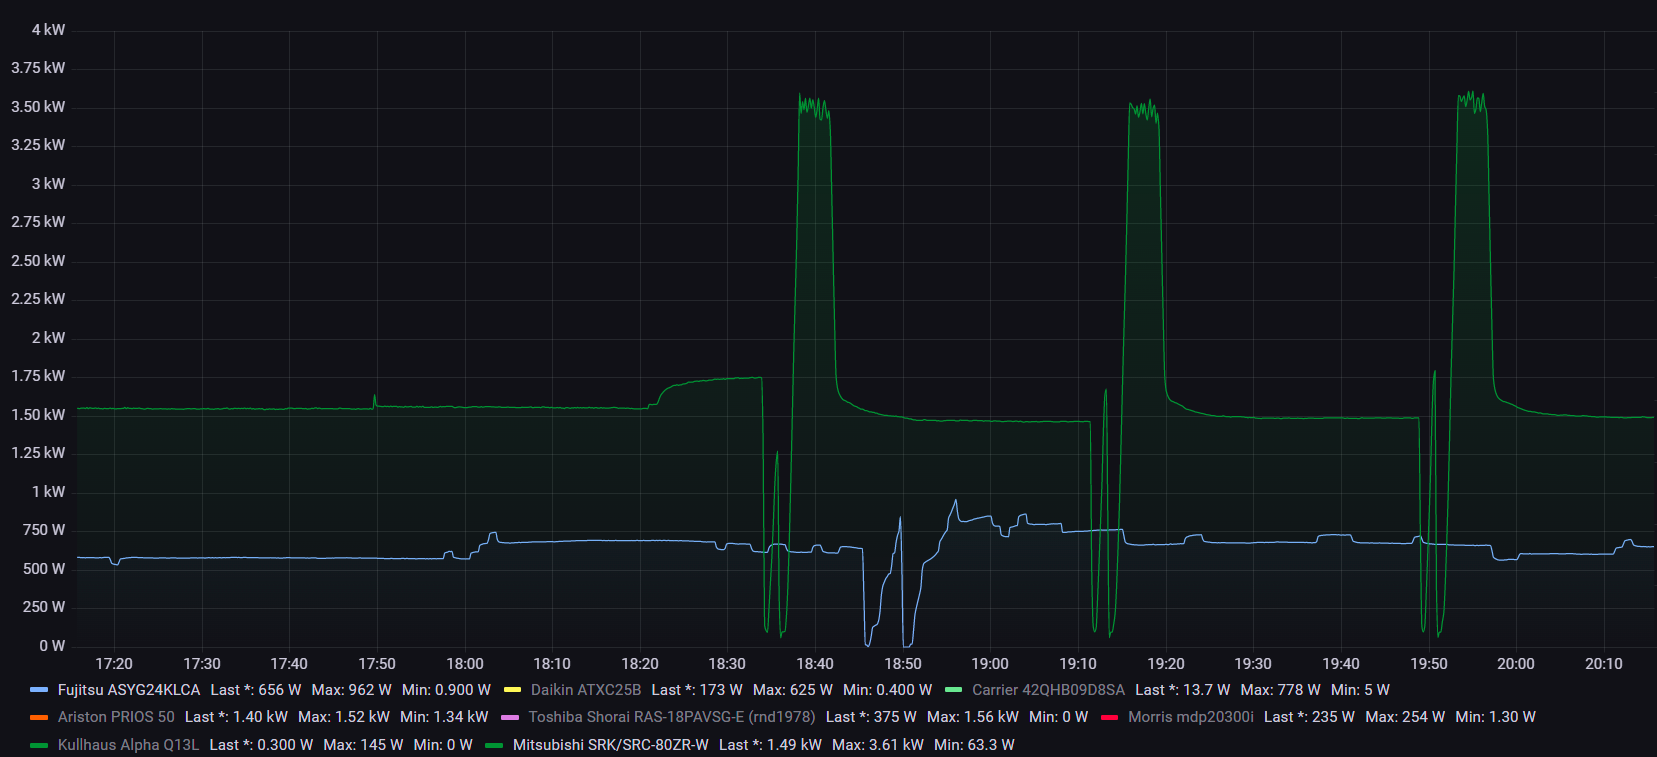Click Toshiba 'Max: 1.56 kW' value
This screenshot has height=757, width=1657.
tap(973, 717)
